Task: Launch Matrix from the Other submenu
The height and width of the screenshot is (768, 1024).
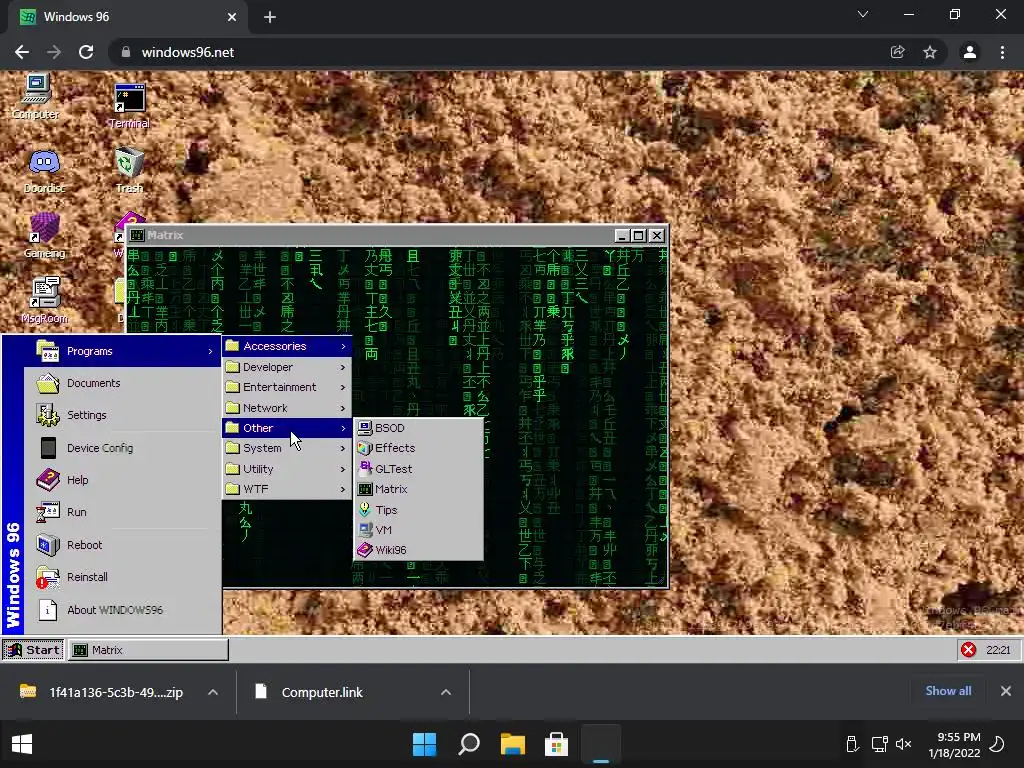Action: 418,489
